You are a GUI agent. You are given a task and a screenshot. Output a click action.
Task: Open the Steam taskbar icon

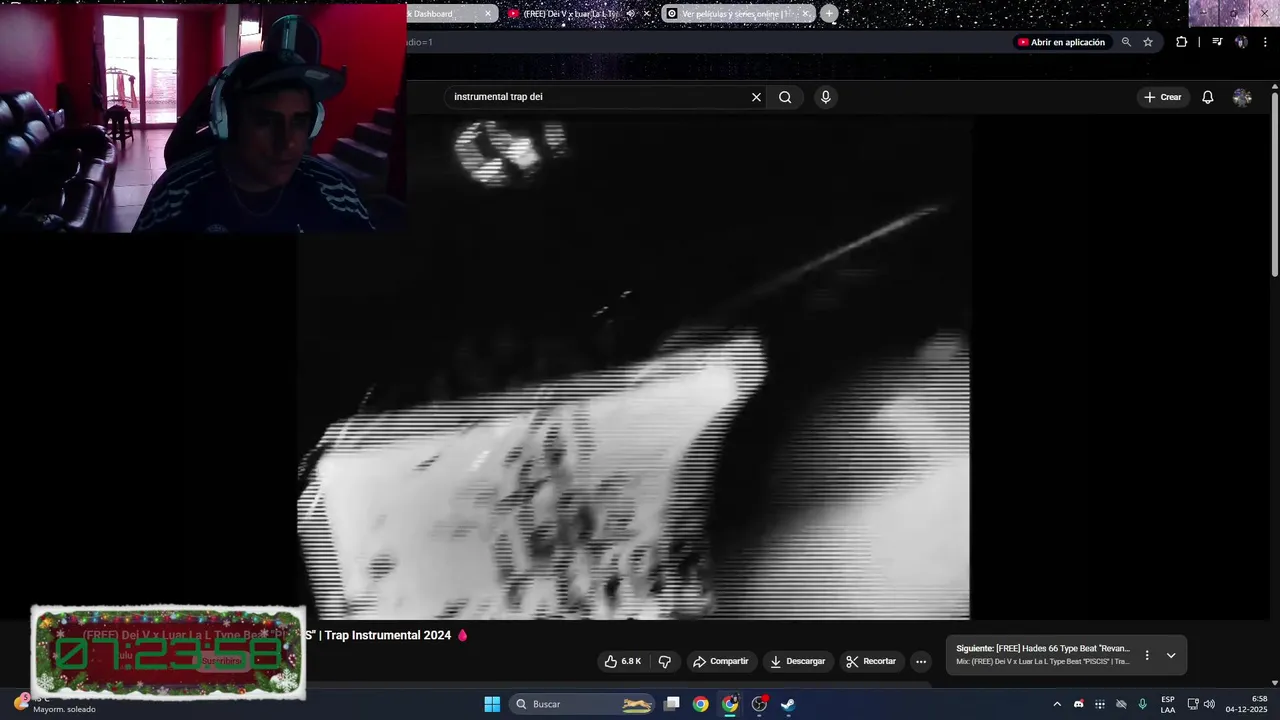pyautogui.click(x=788, y=704)
